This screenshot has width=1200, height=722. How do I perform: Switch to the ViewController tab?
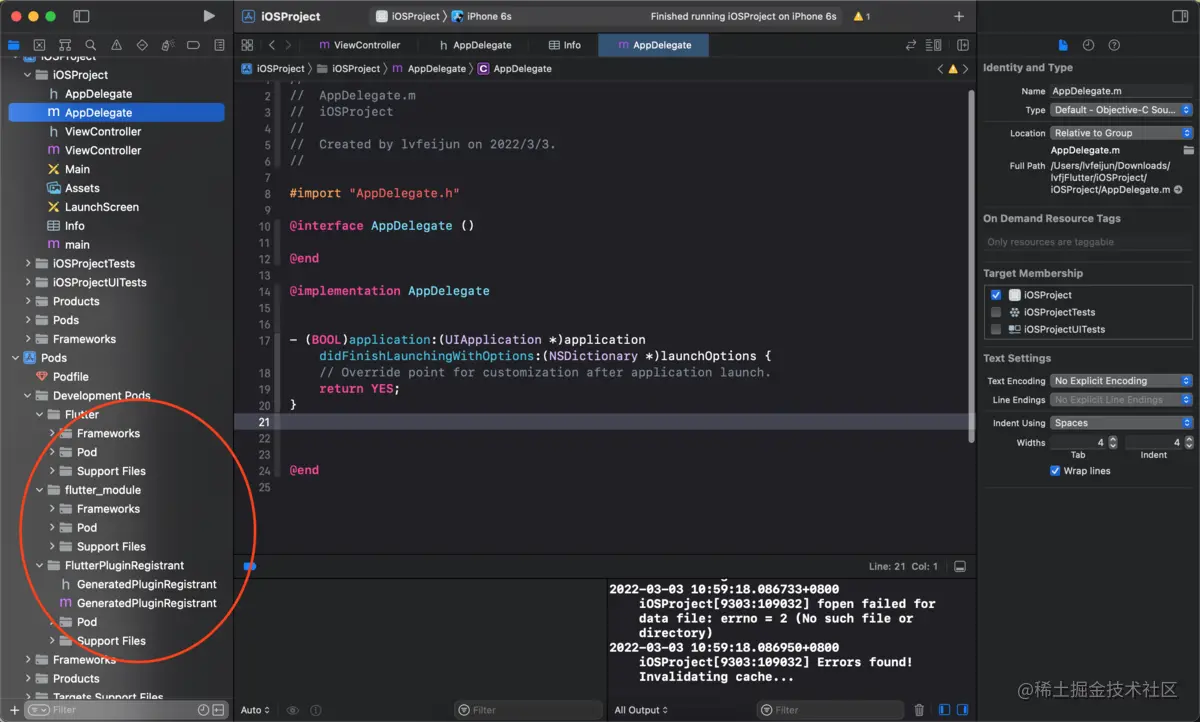tap(359, 45)
